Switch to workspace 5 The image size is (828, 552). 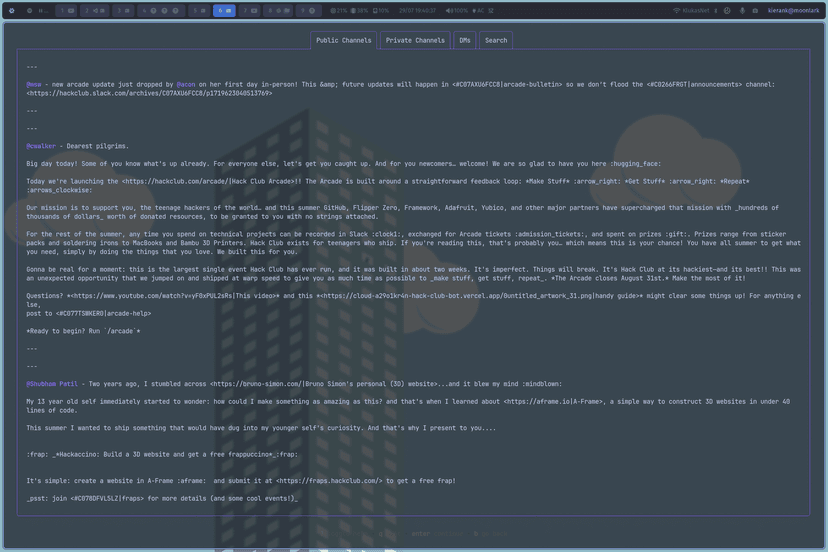tap(195, 11)
